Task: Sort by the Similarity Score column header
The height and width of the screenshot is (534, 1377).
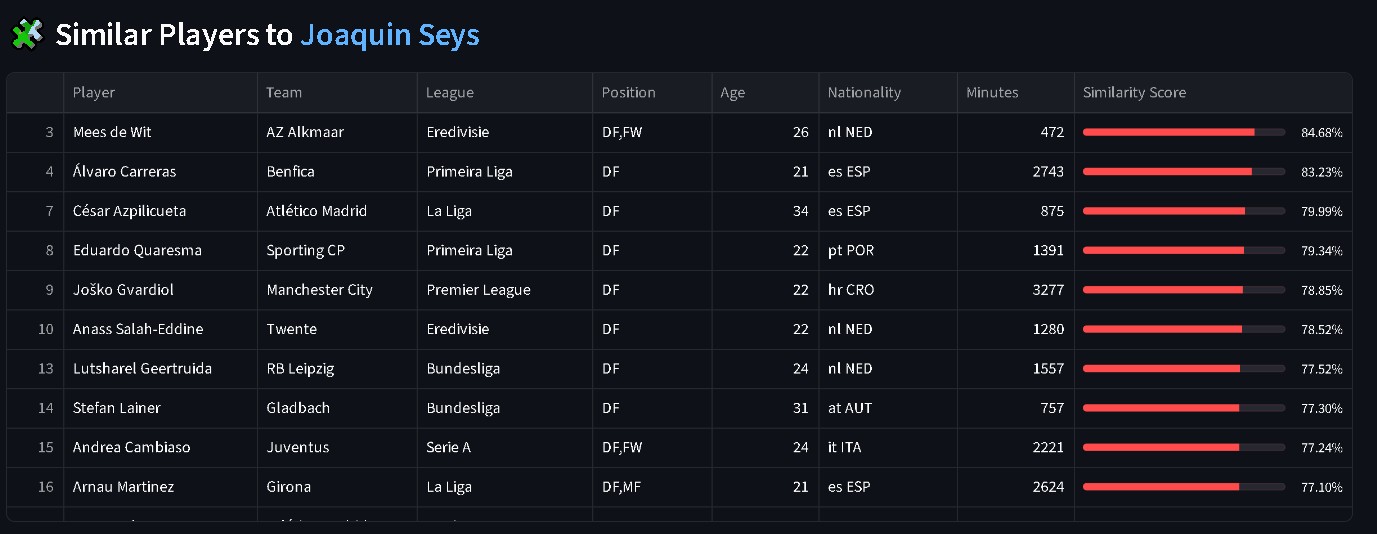Action: coord(1213,92)
